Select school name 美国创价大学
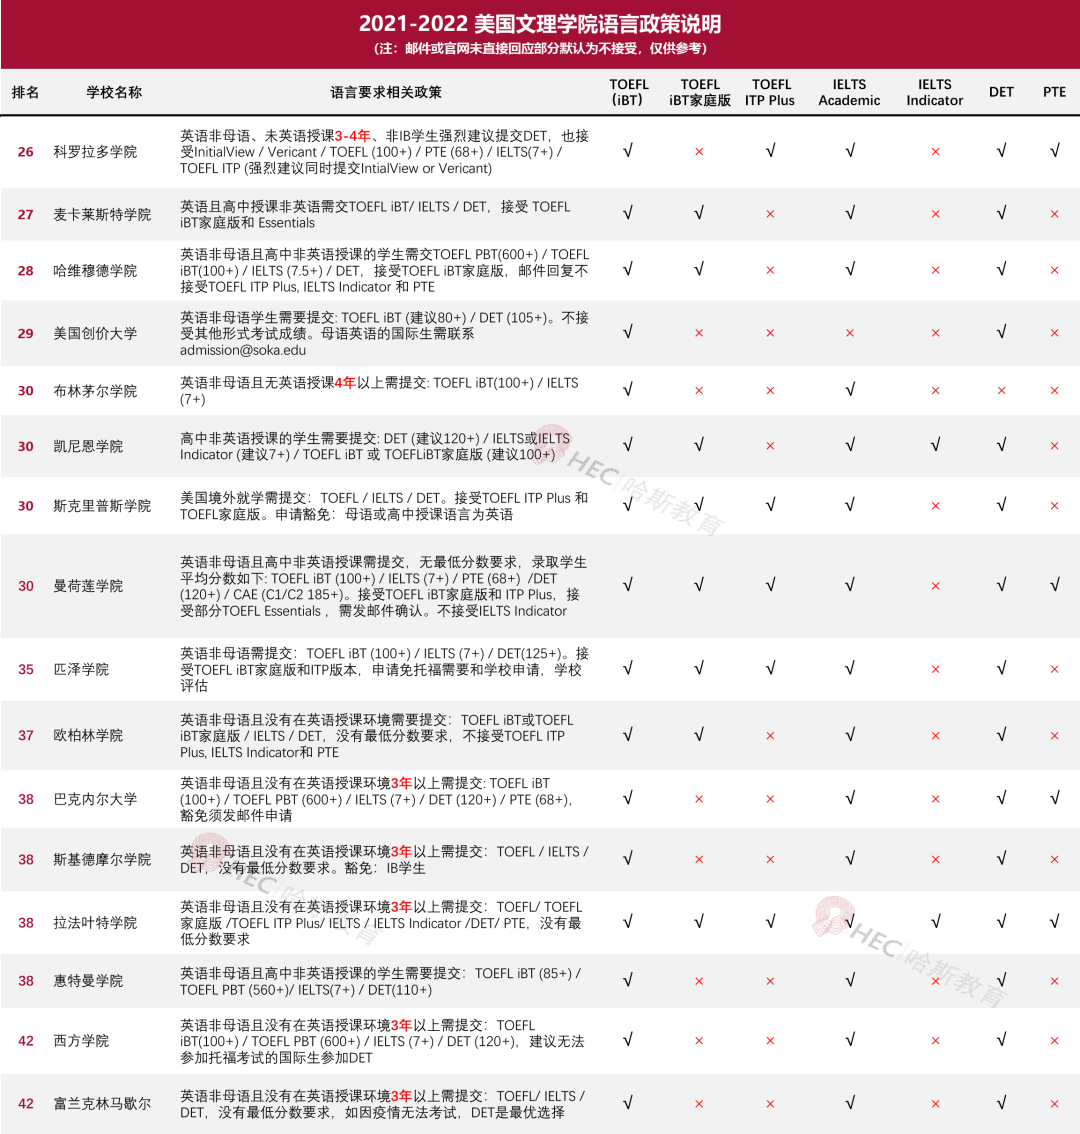Image resolution: width=1080 pixels, height=1134 pixels. tap(95, 333)
